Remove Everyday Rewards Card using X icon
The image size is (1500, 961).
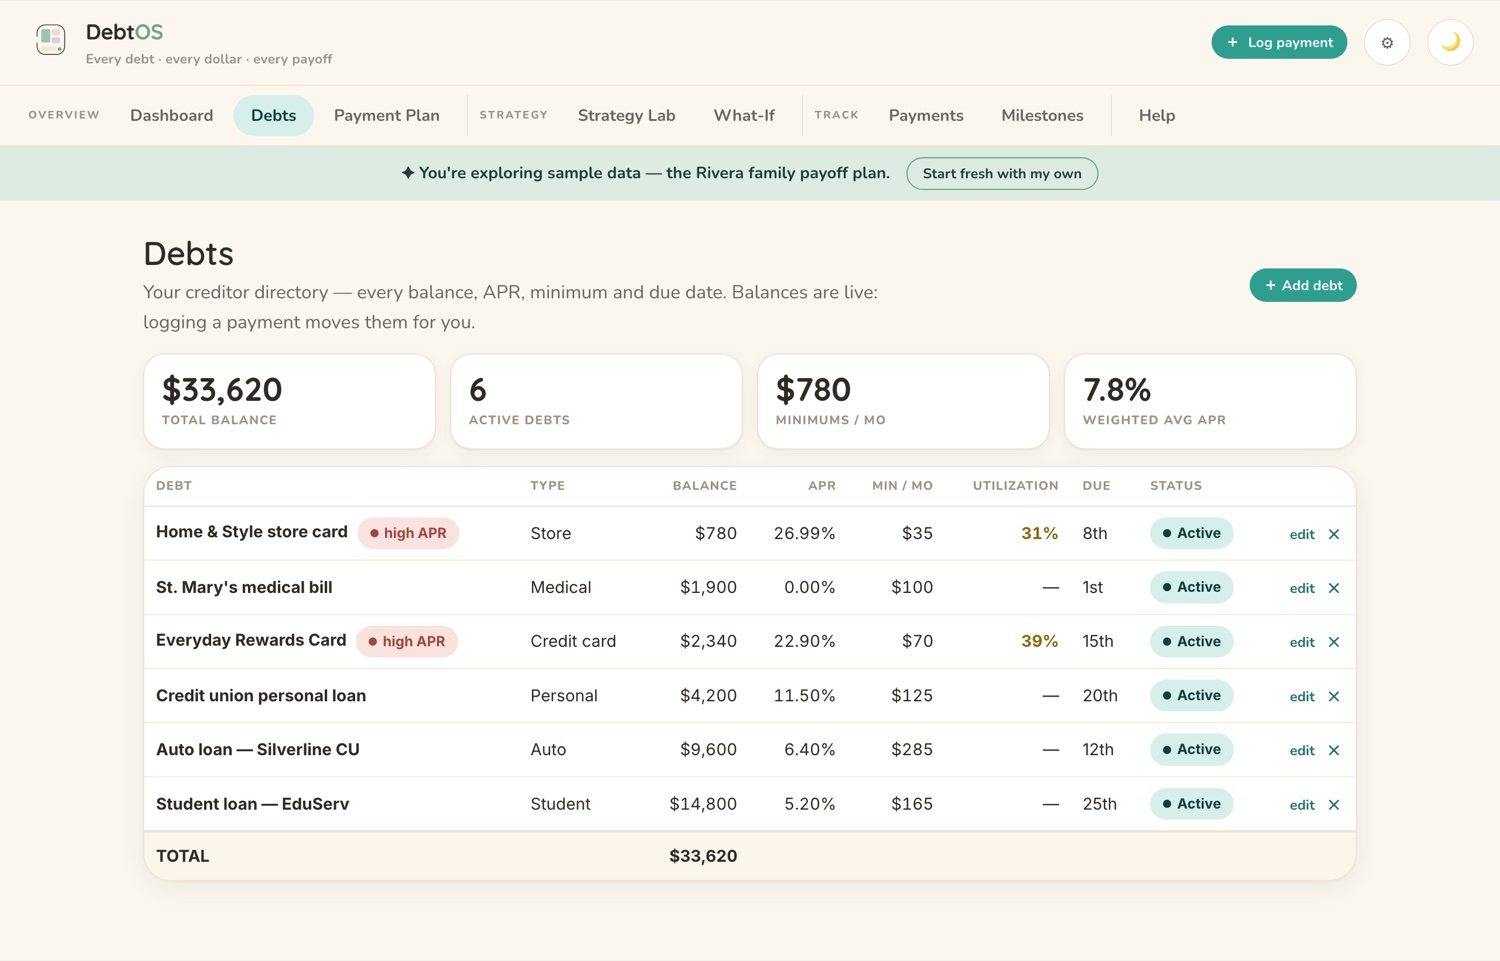(1334, 642)
